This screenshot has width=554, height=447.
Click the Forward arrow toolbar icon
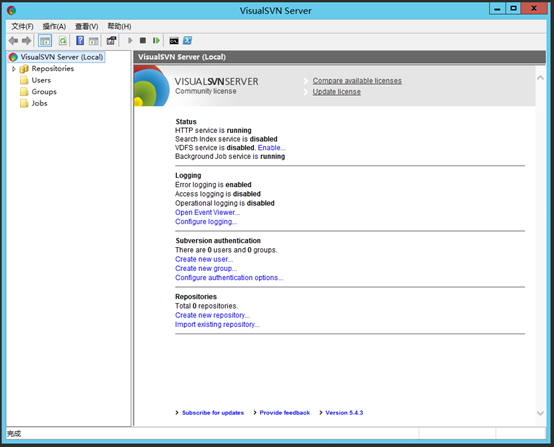[26, 41]
